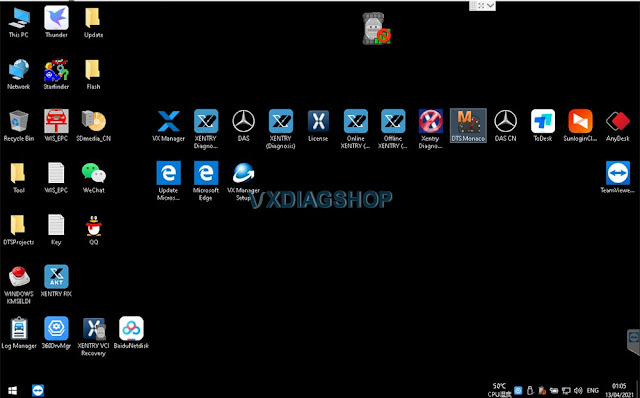Click the USB safely-remove tray icon
Image resolution: width=640 pixels, height=398 pixels.
pyautogui.click(x=530, y=391)
